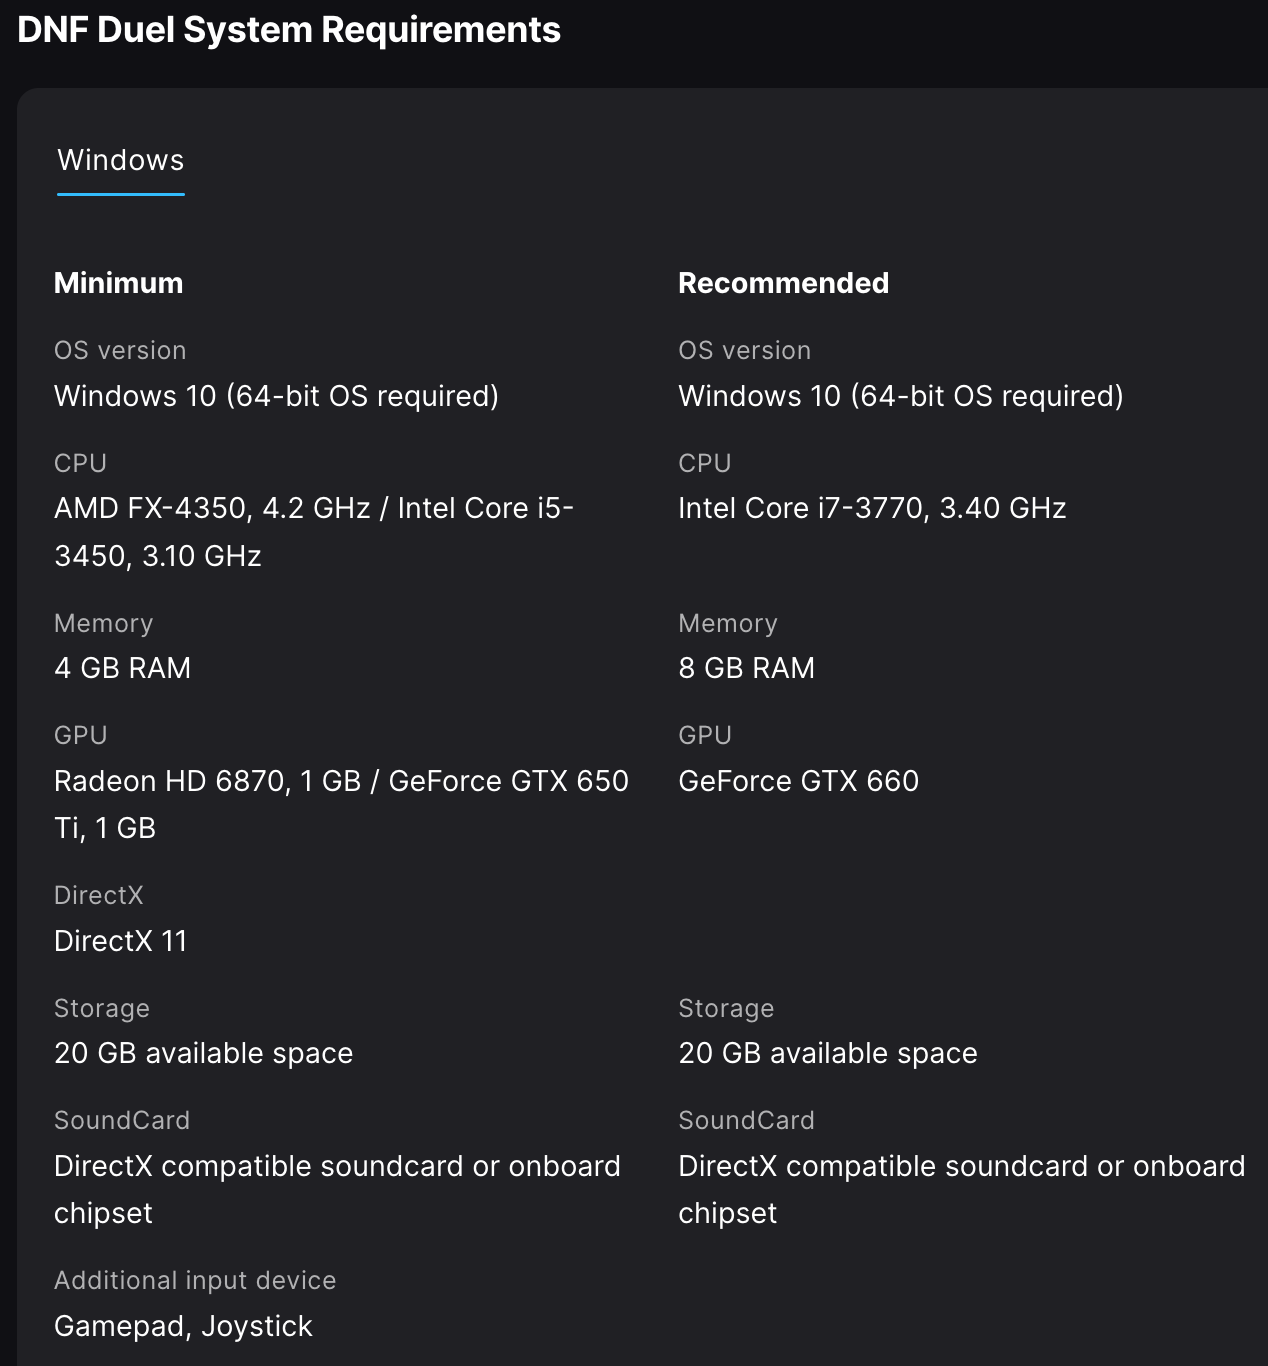This screenshot has width=1268, height=1366.
Task: Click the Intel Core i7-3770 recommended CPU
Action: pos(872,508)
